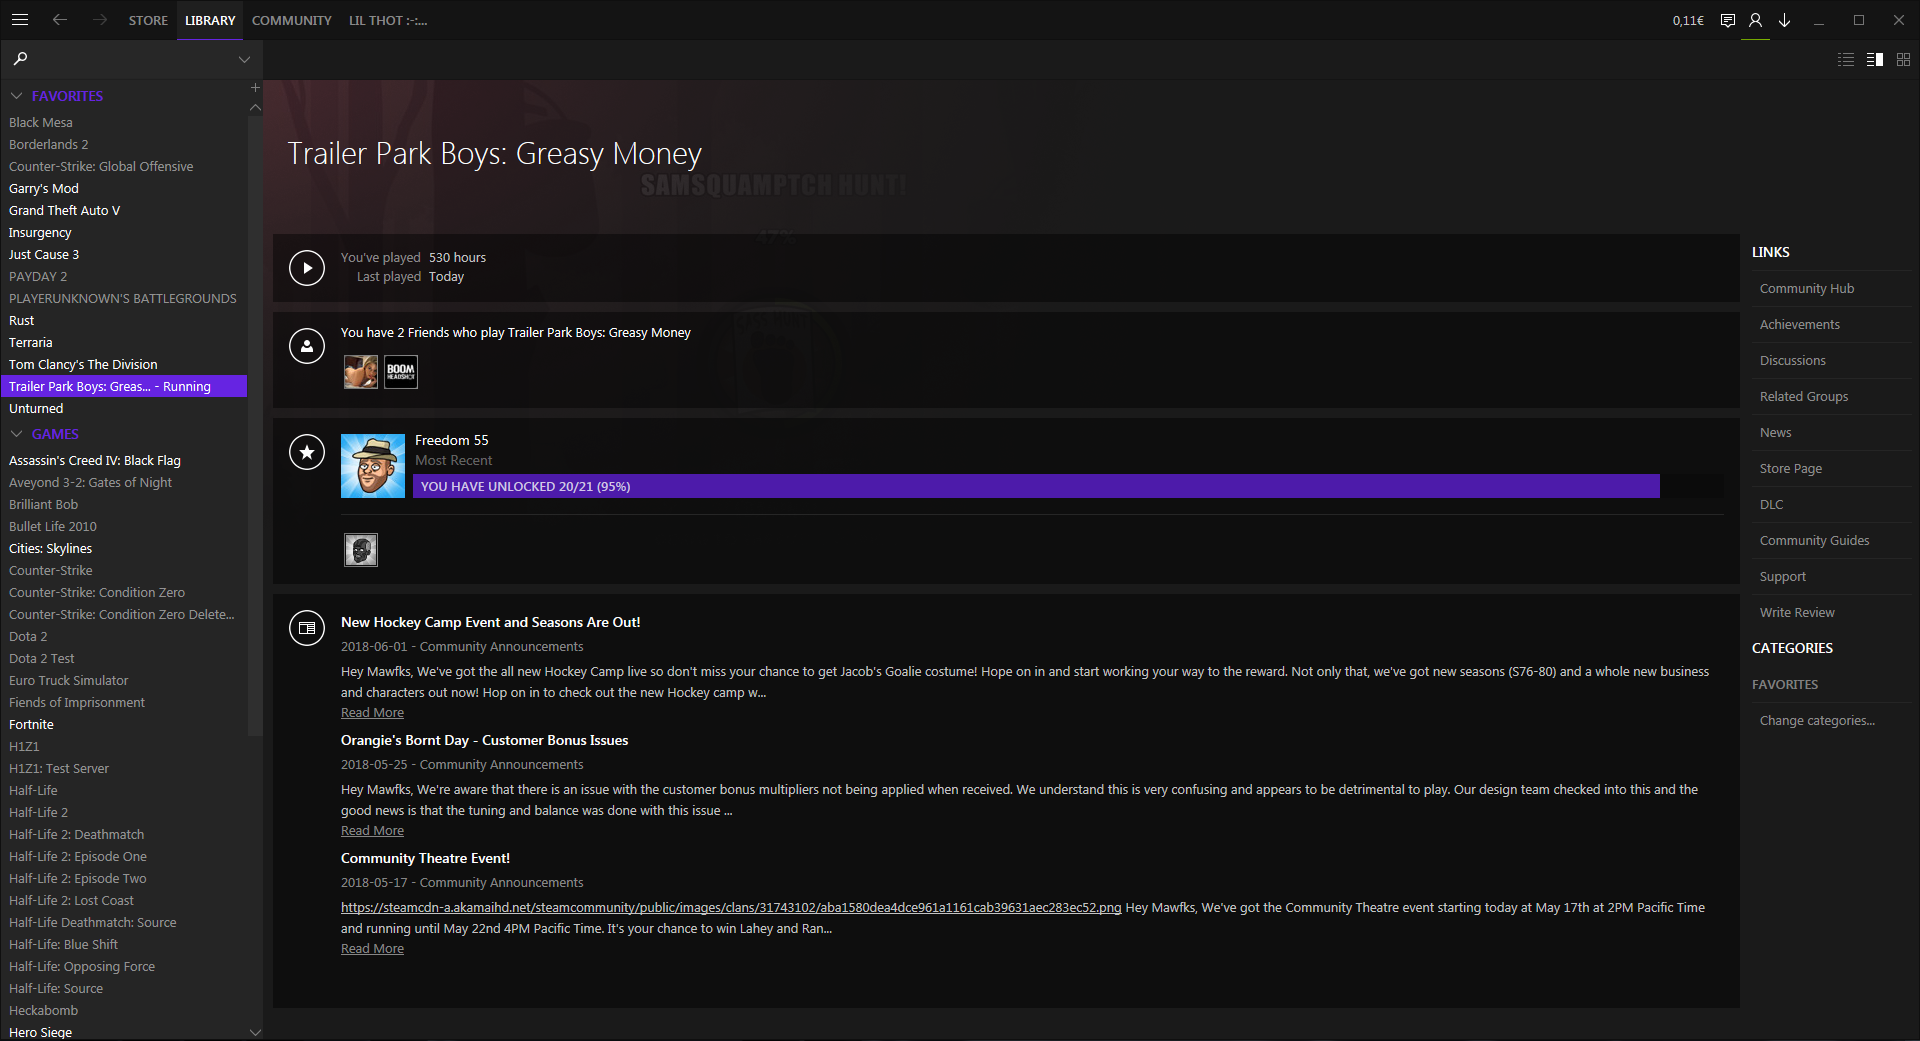The height and width of the screenshot is (1041, 1920).
Task: Select Half-Life 2: Episode Two
Action: tap(124, 878)
